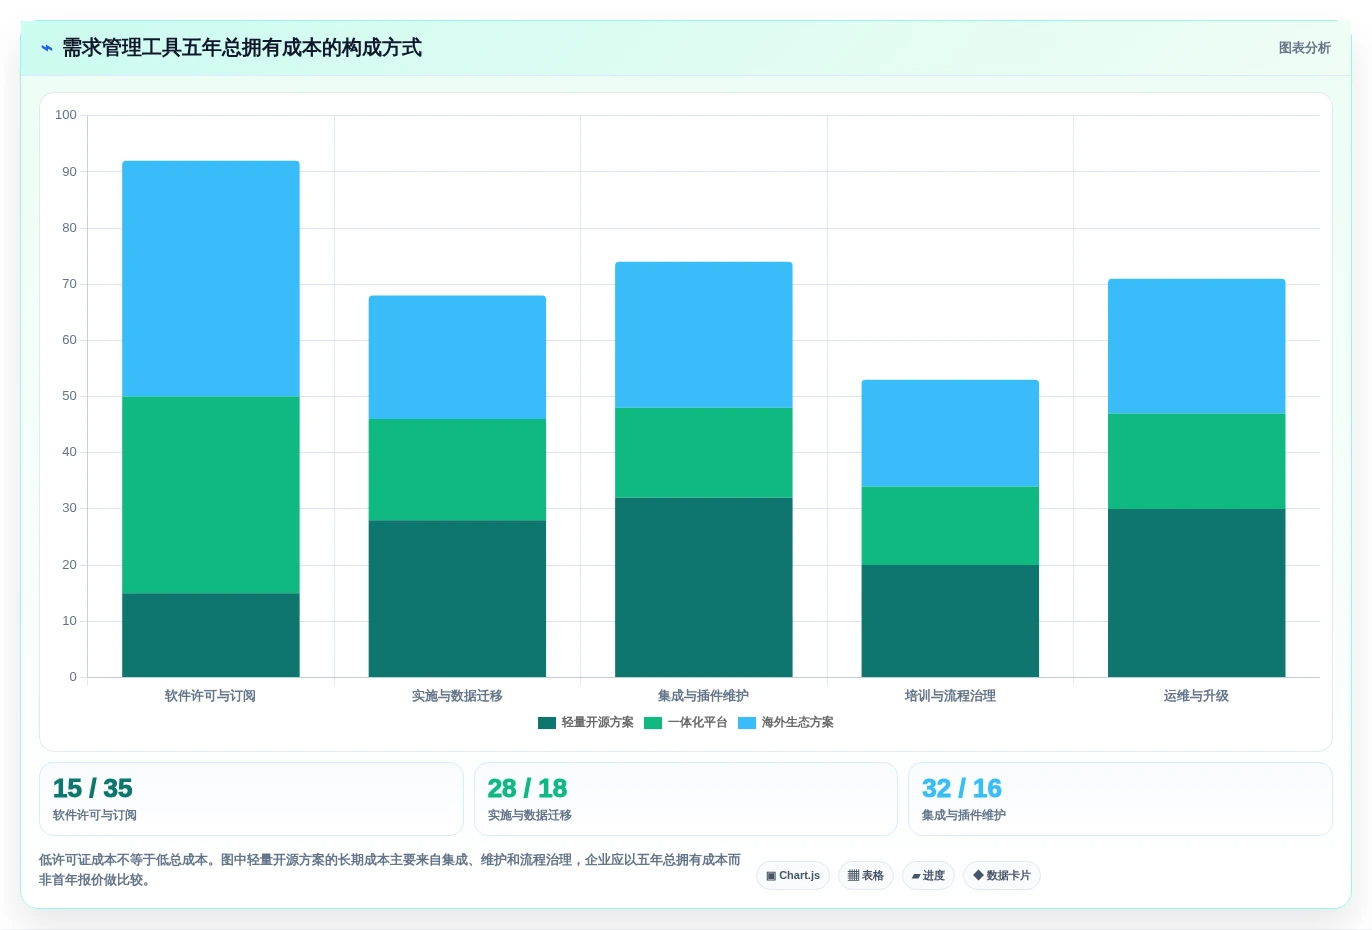Click the 图表分析 label in header

pyautogui.click(x=1304, y=48)
